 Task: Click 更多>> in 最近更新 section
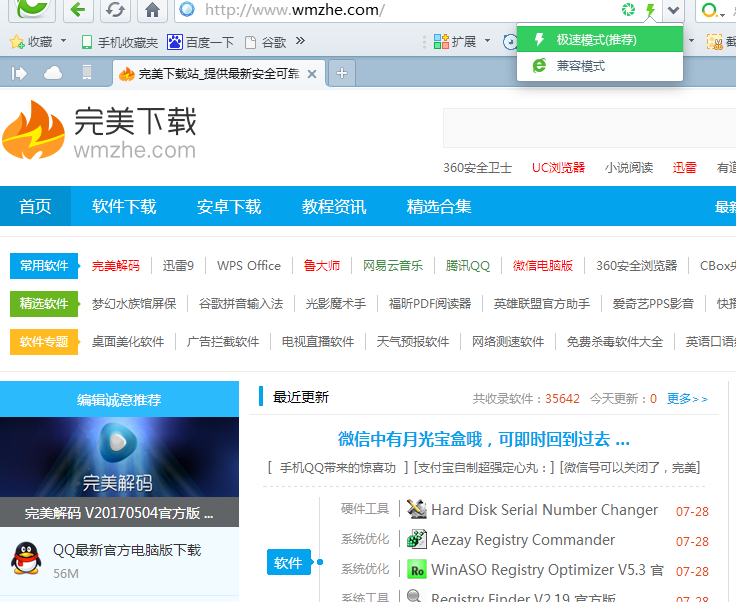(687, 399)
